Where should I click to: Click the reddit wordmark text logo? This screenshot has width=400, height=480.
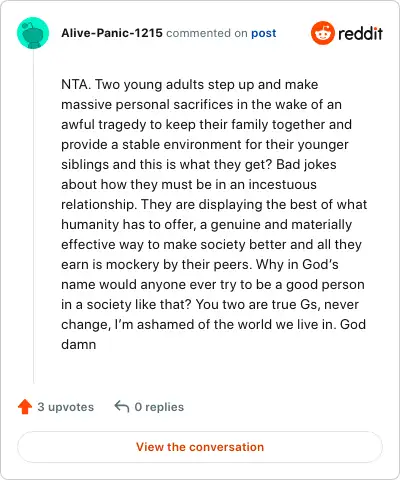click(x=360, y=33)
